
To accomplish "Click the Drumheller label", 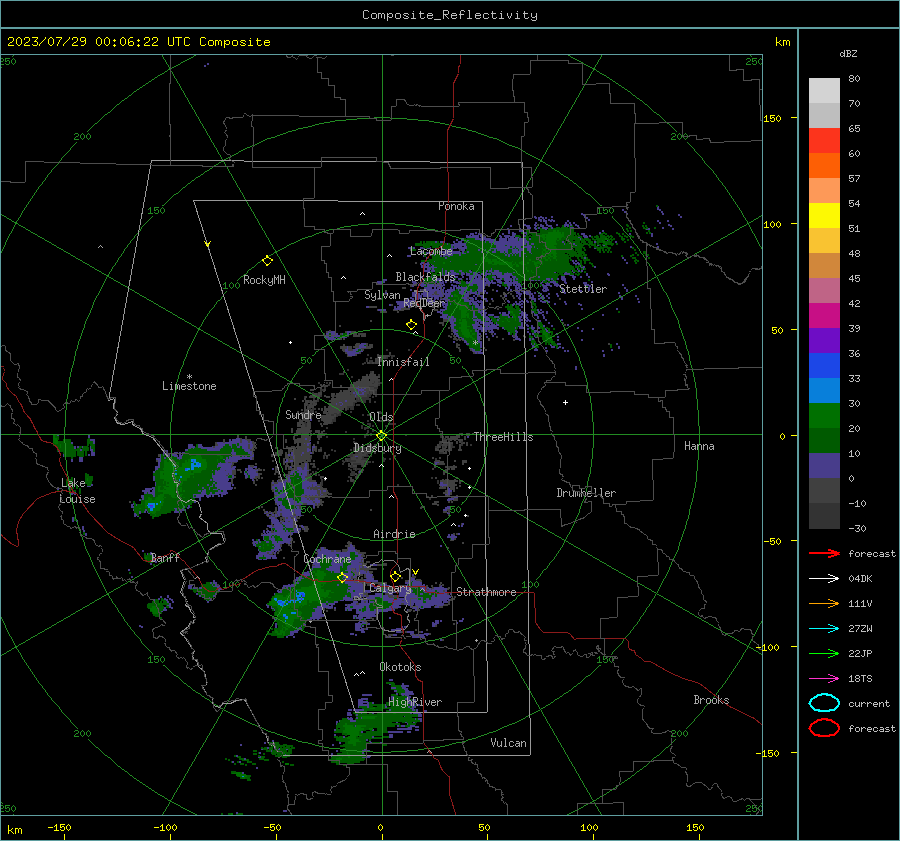I will click(x=586, y=493).
